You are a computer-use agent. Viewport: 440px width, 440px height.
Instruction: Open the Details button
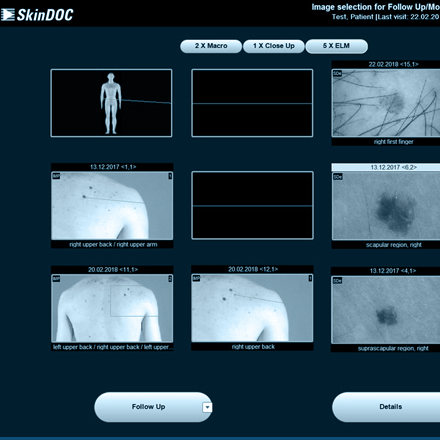click(x=387, y=407)
